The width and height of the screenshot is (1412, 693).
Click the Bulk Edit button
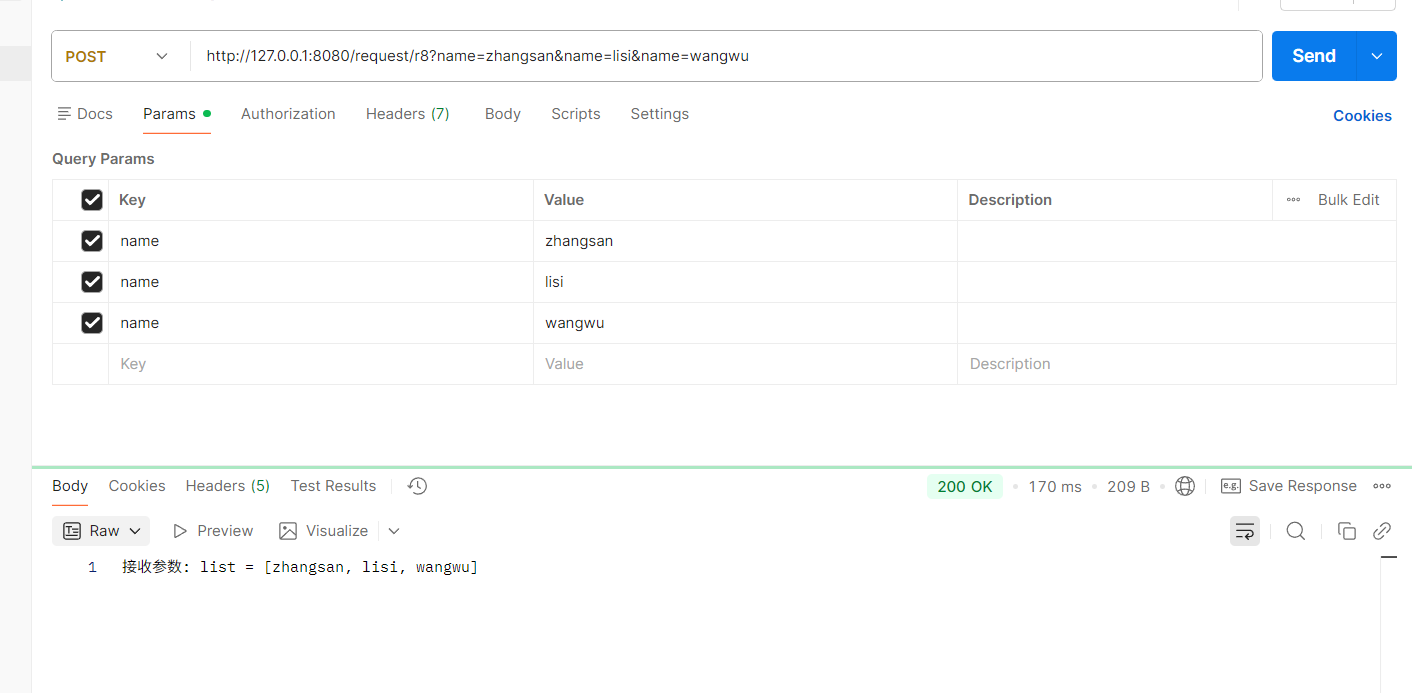[1348, 200]
